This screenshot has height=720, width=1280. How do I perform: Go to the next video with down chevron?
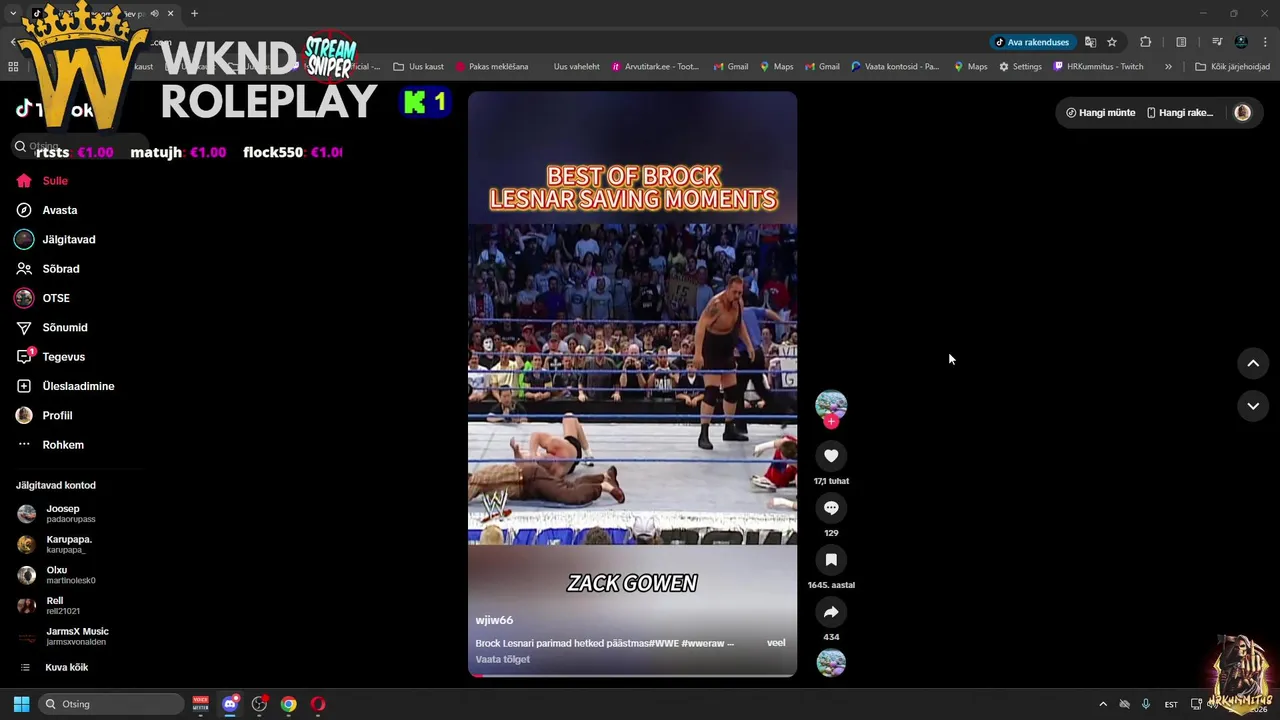click(1253, 406)
